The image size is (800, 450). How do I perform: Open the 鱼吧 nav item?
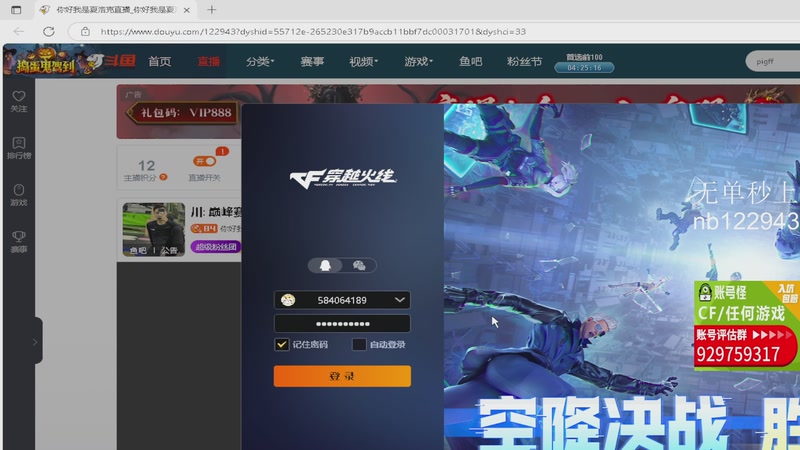coord(470,61)
